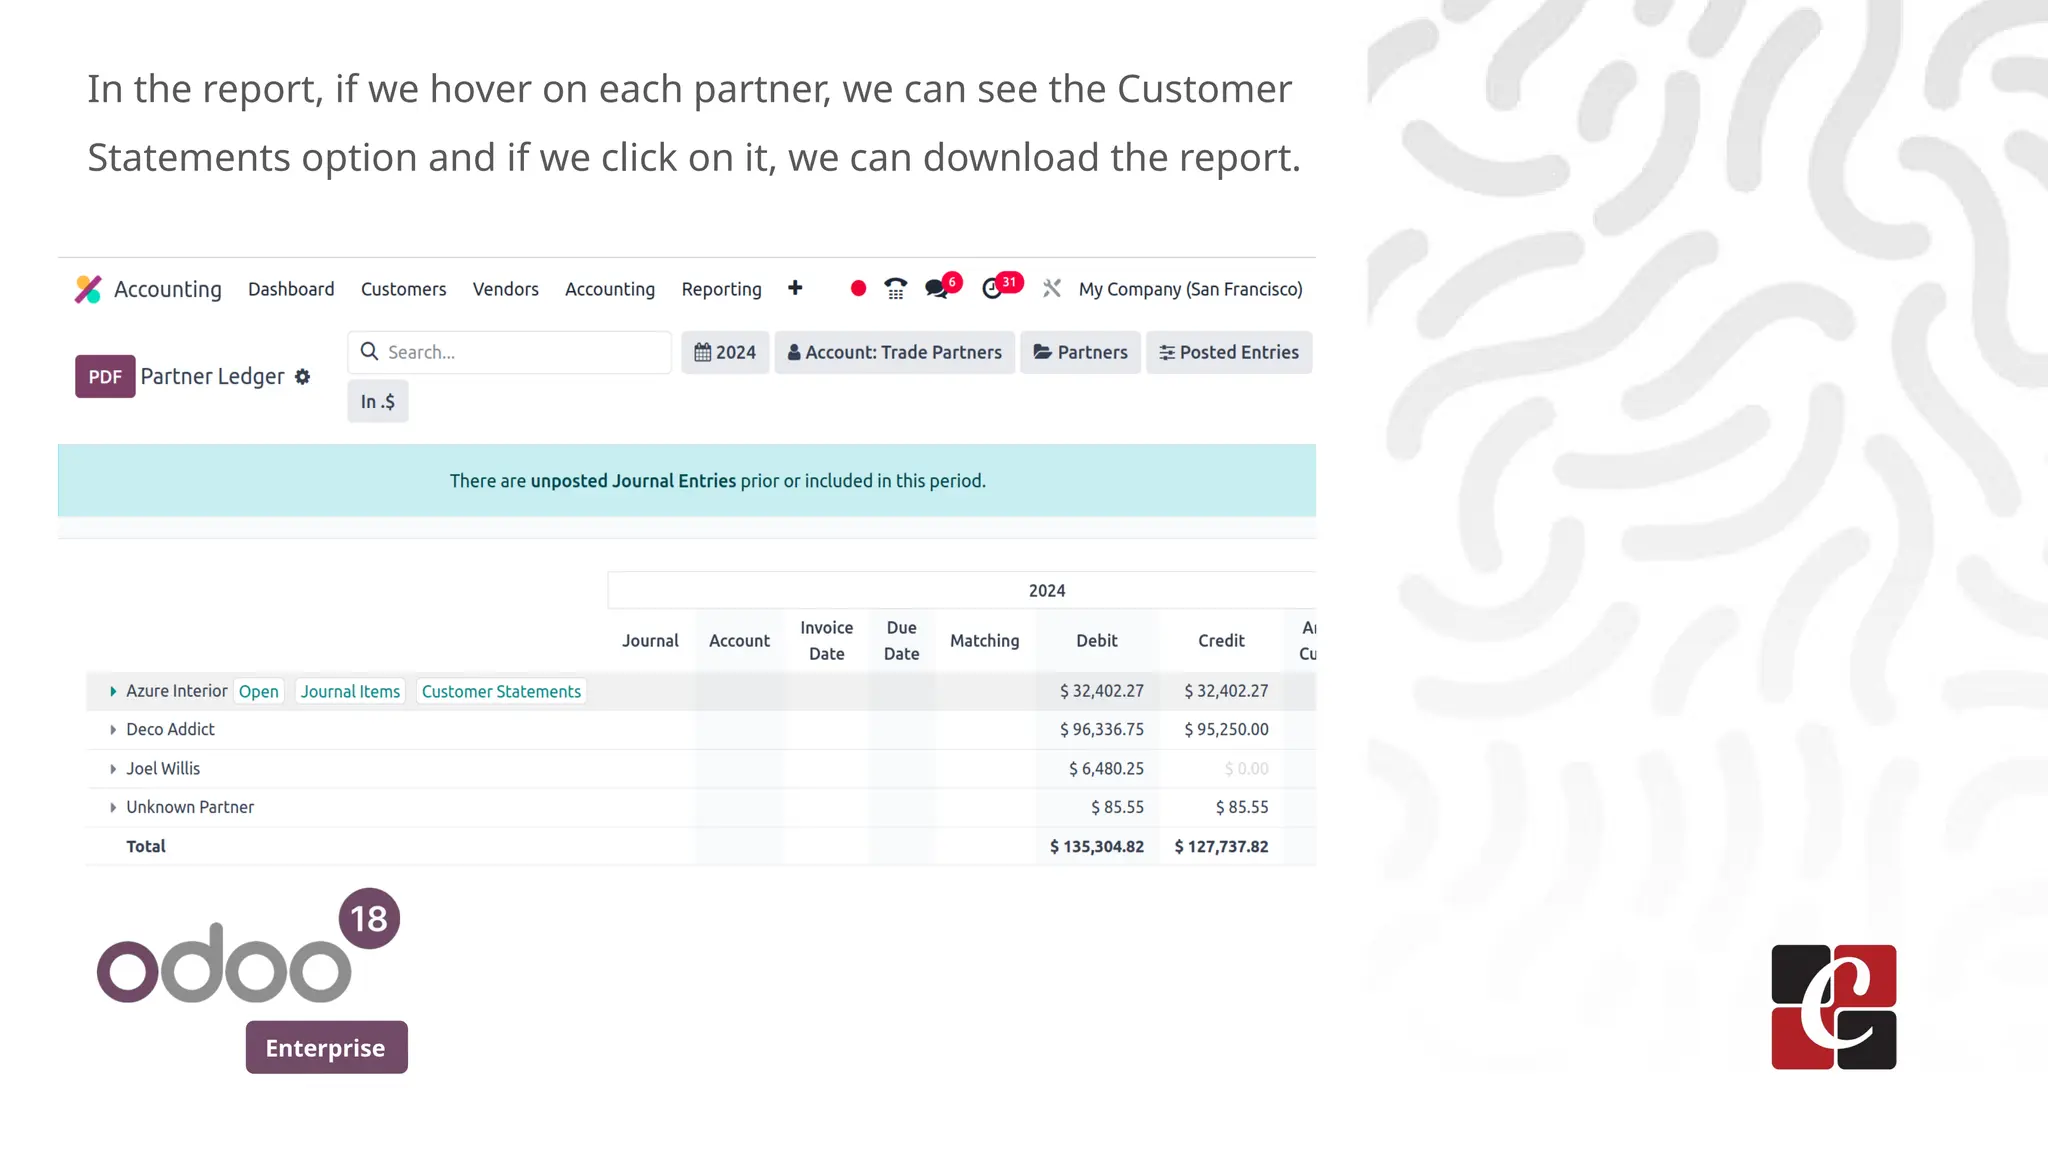The width and height of the screenshot is (2048, 1152).
Task: Click Open next to Azure Interior
Action: [x=259, y=691]
